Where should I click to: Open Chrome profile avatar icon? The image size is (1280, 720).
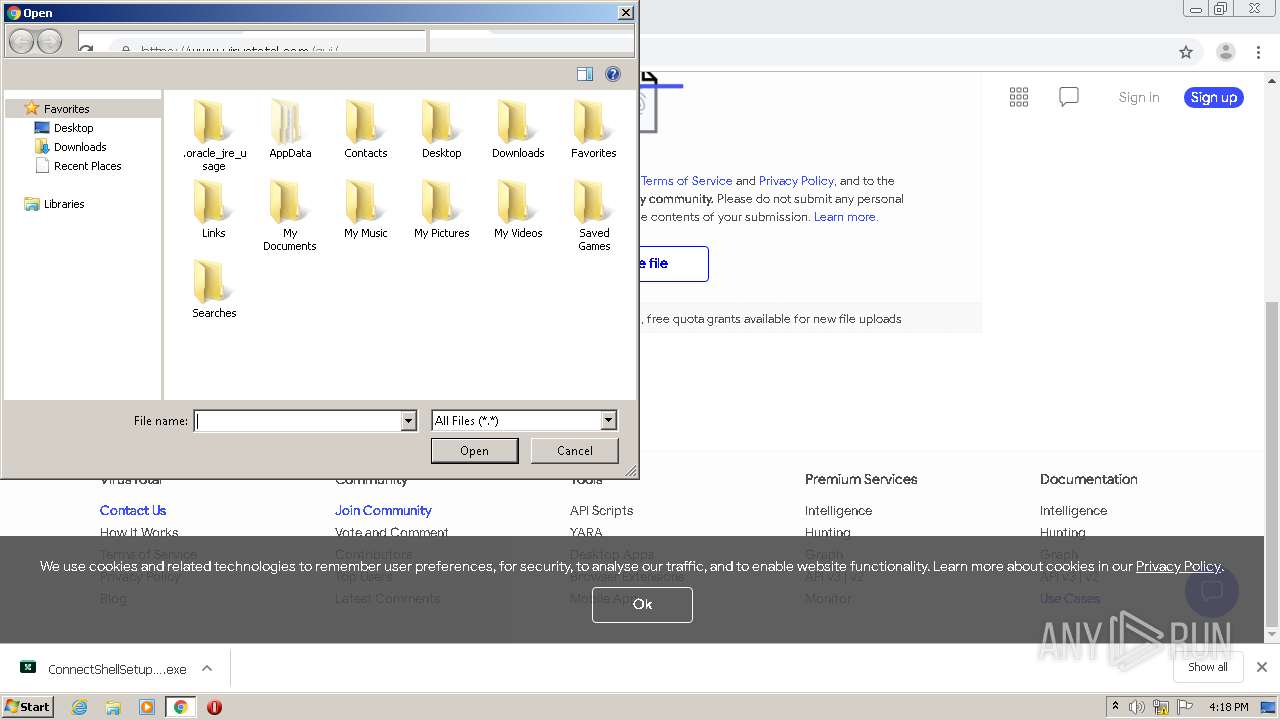coord(1226,52)
